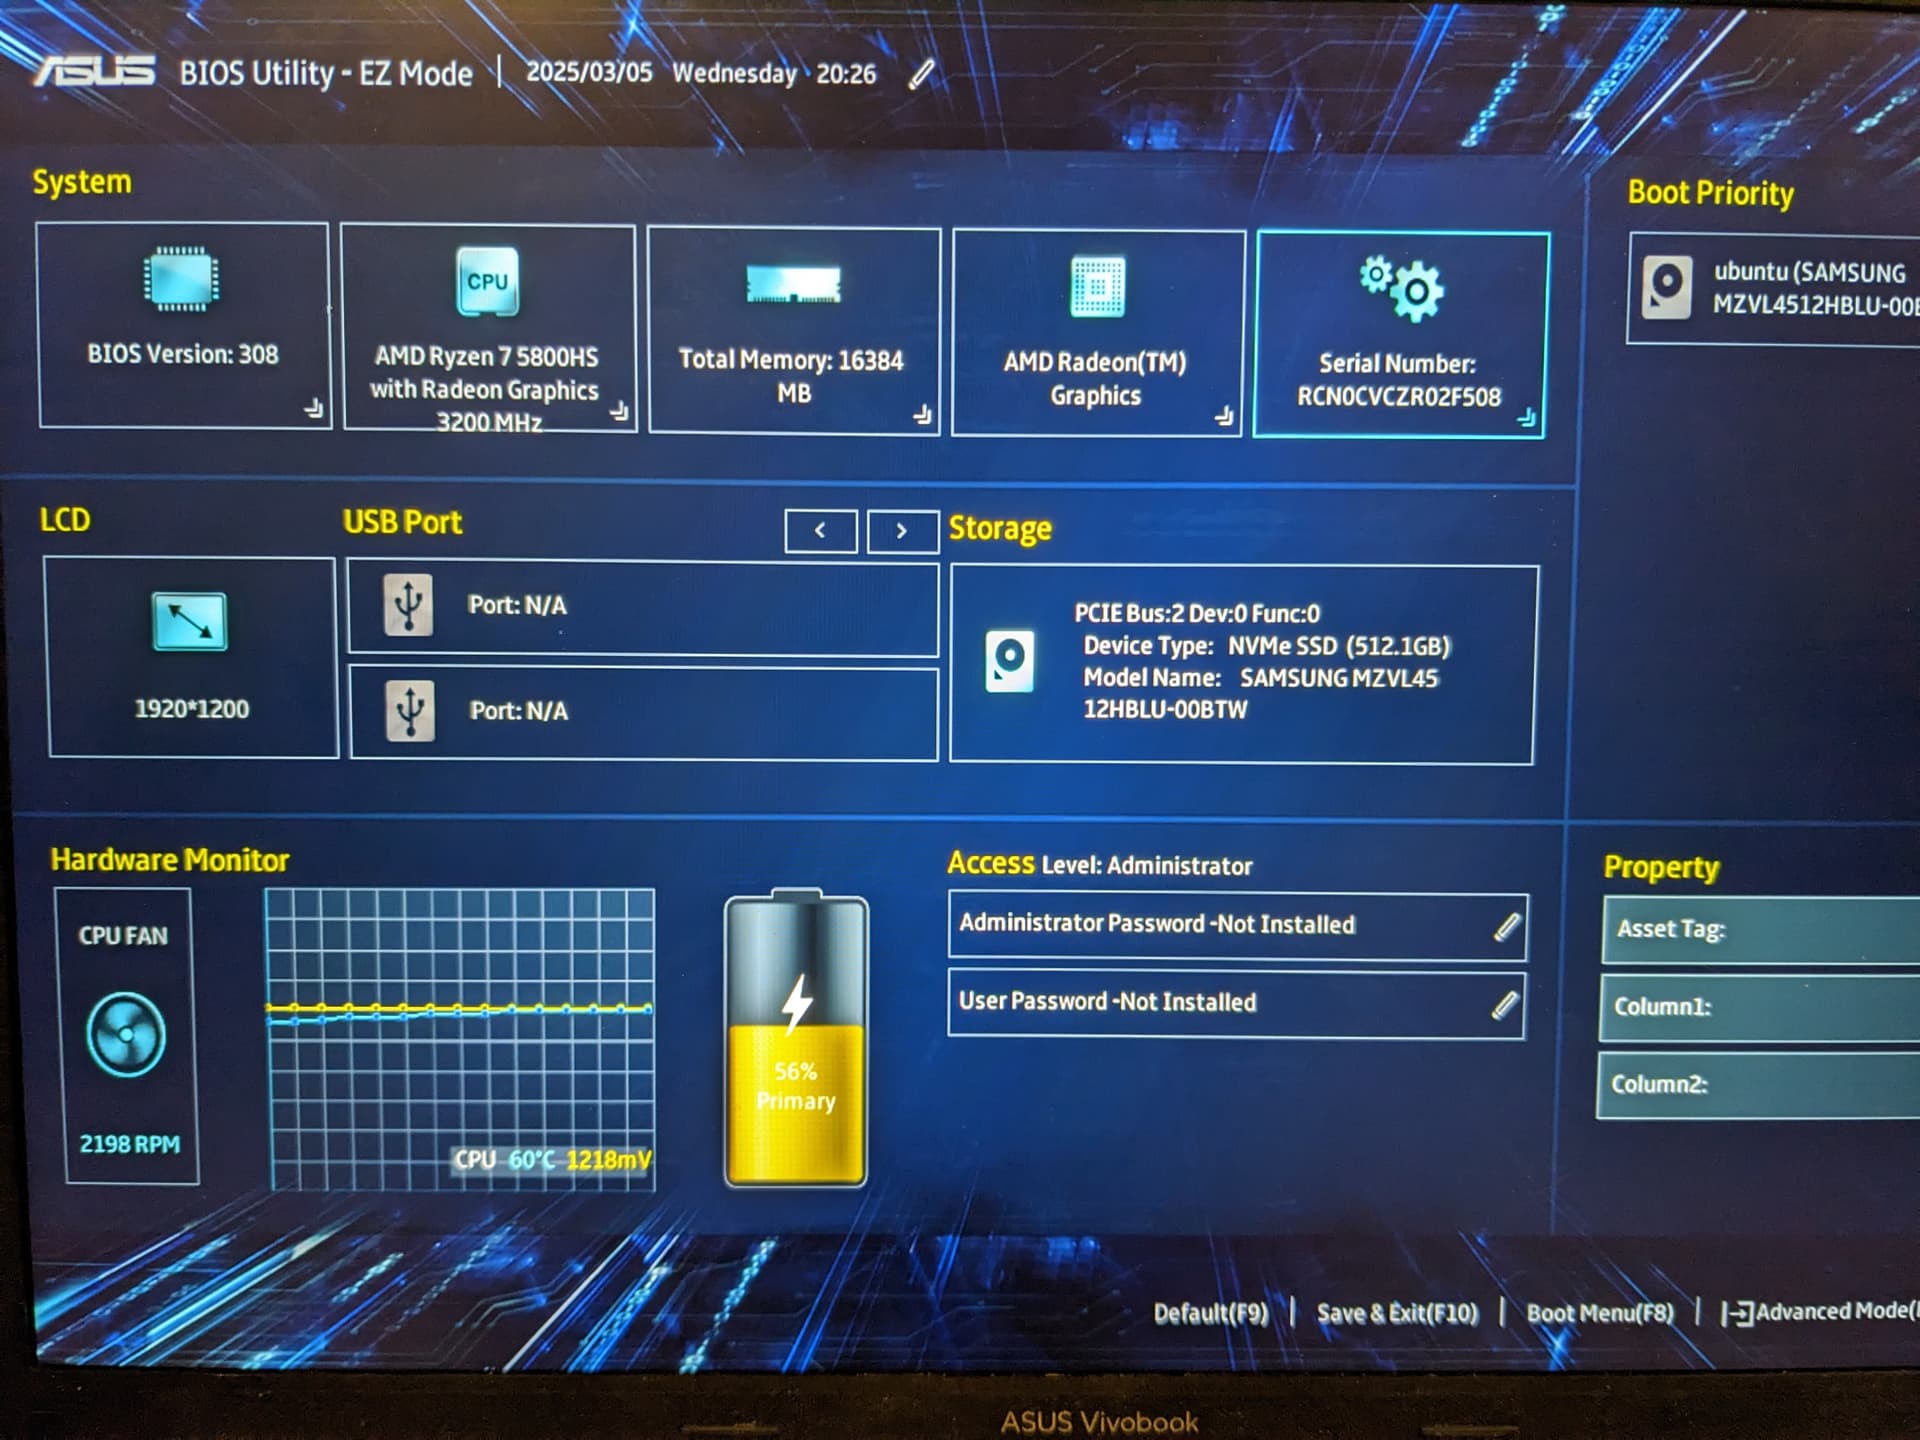Select the User Password row

1237,1003
